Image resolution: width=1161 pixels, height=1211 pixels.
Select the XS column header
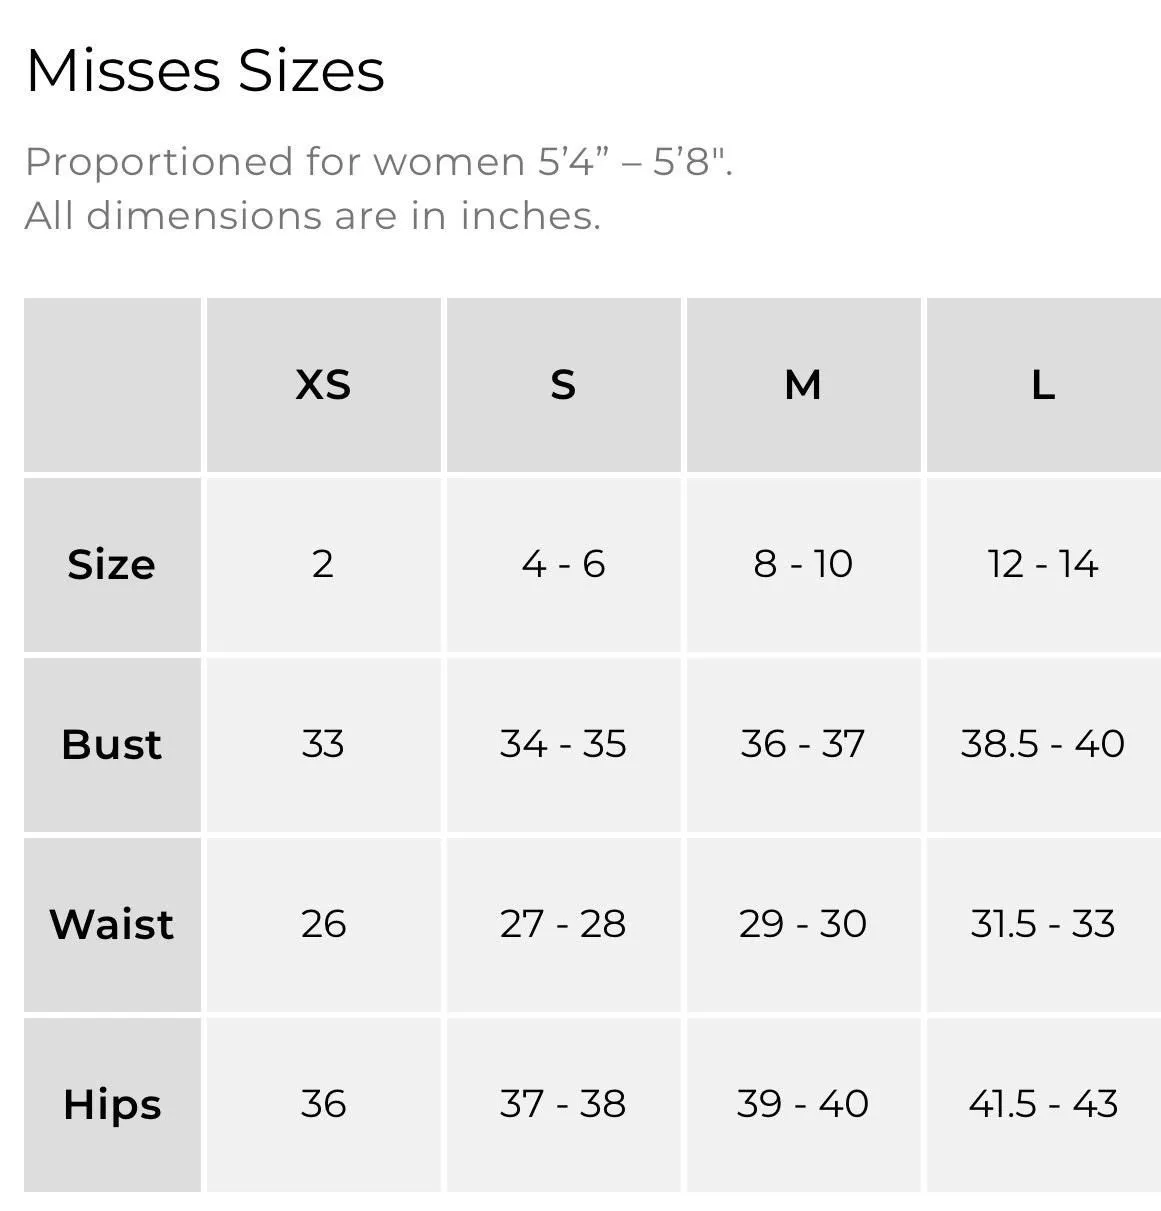(323, 385)
